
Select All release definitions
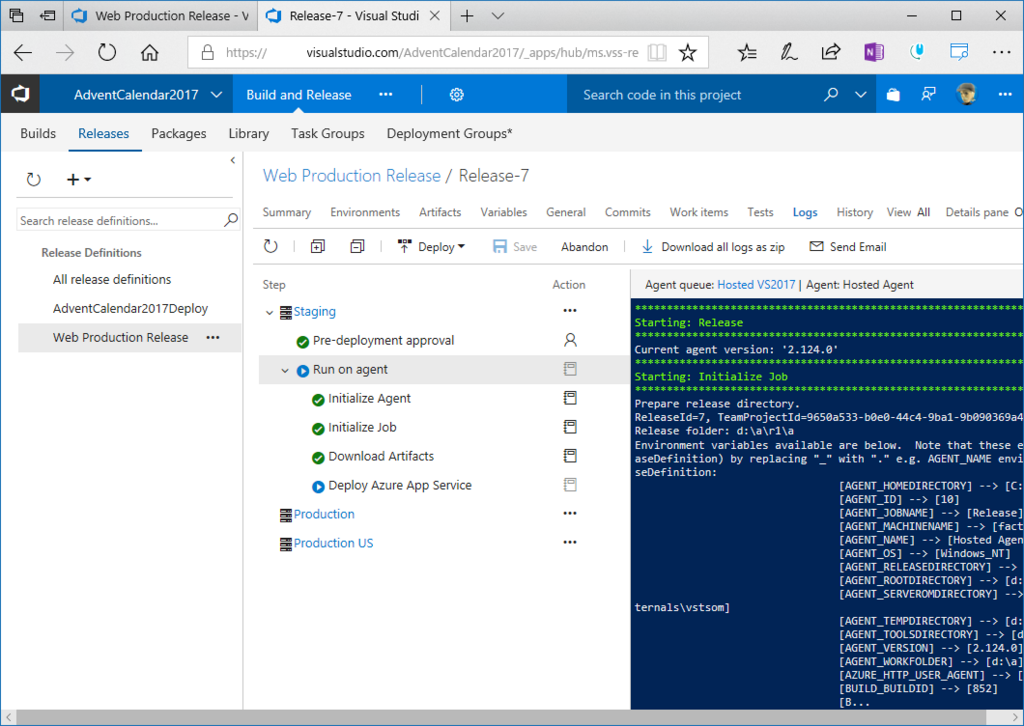click(112, 279)
